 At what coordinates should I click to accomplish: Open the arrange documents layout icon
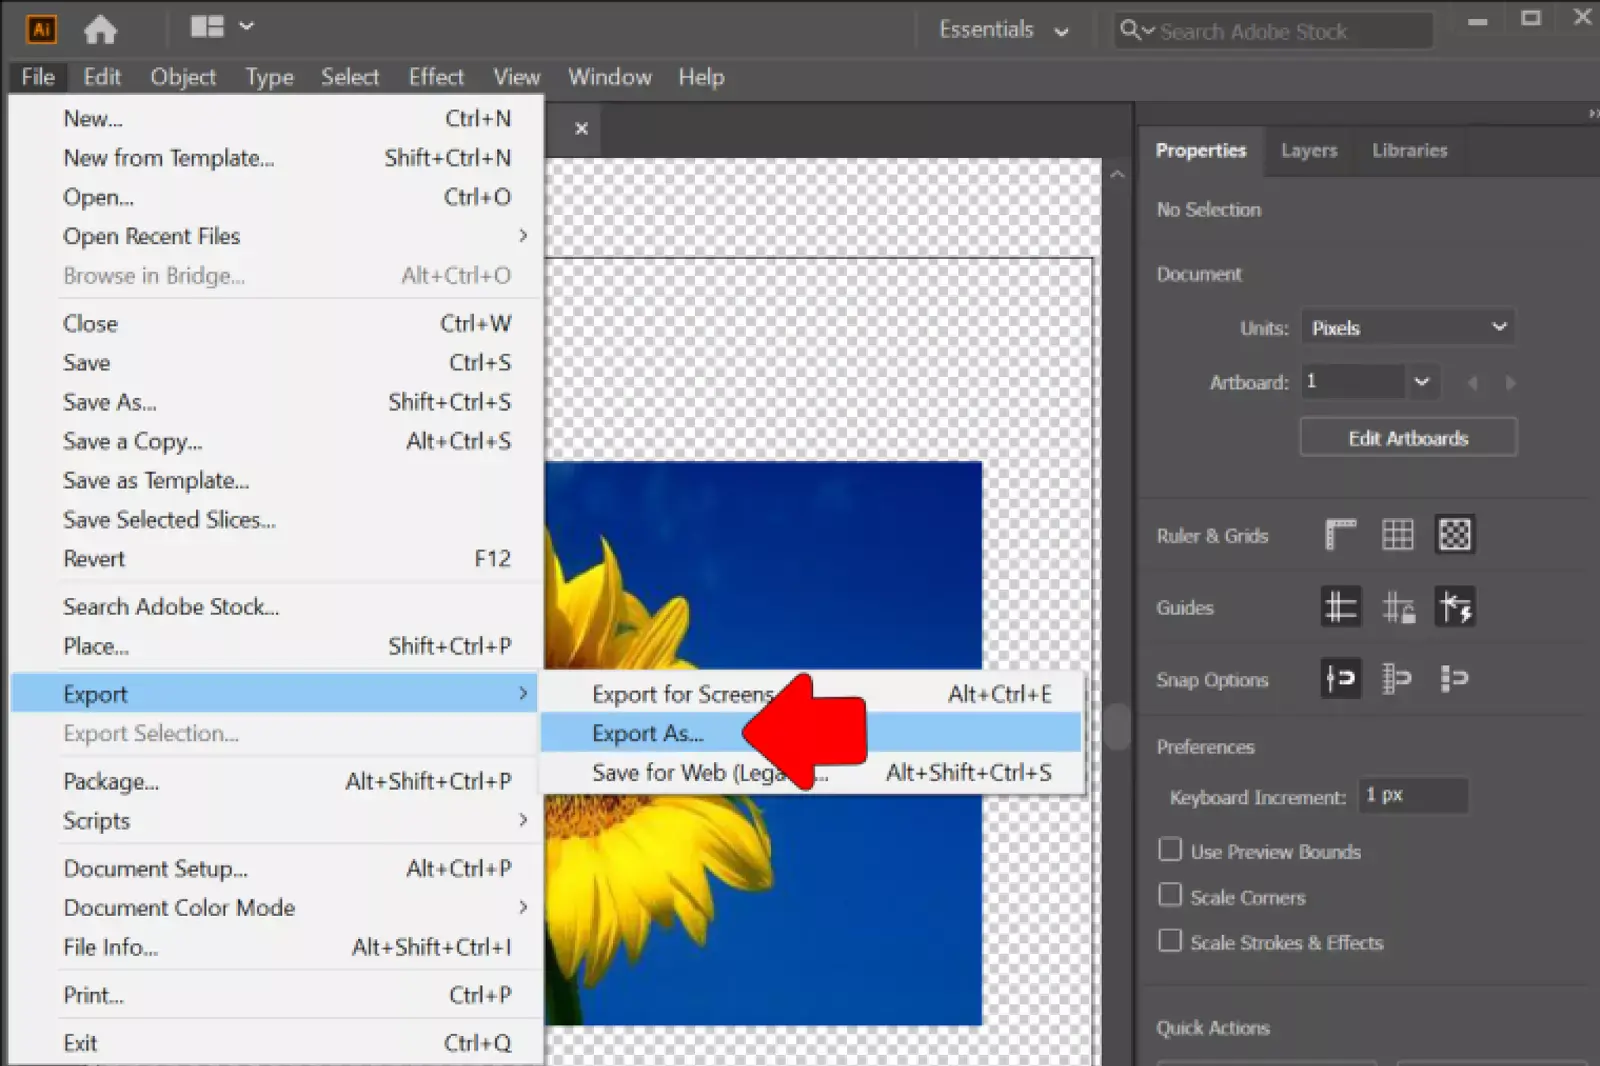tap(207, 27)
